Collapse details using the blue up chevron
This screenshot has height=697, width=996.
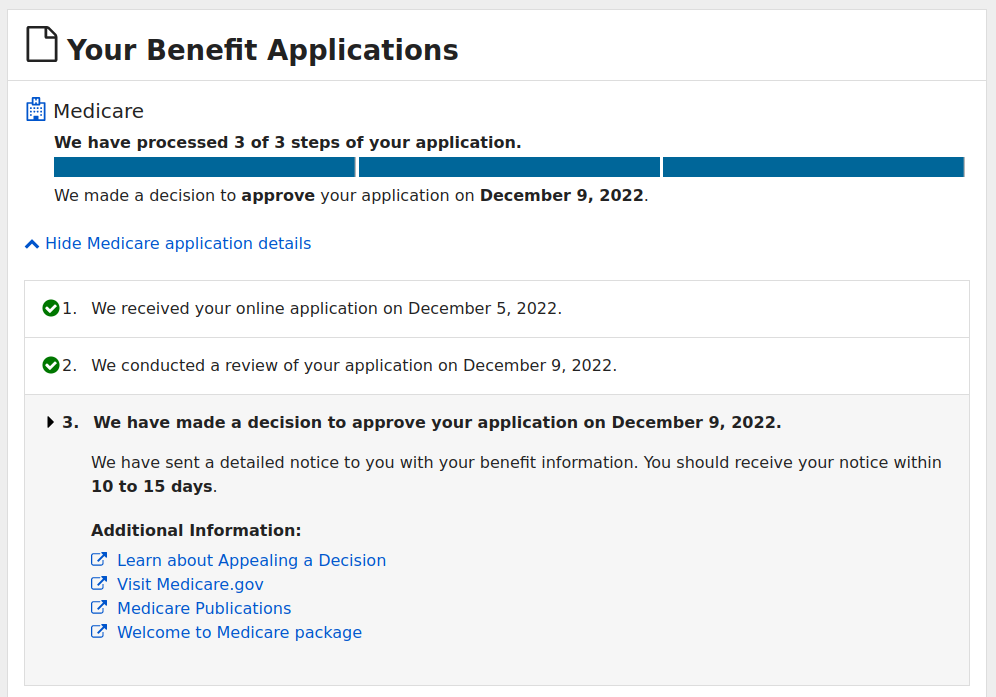click(32, 244)
